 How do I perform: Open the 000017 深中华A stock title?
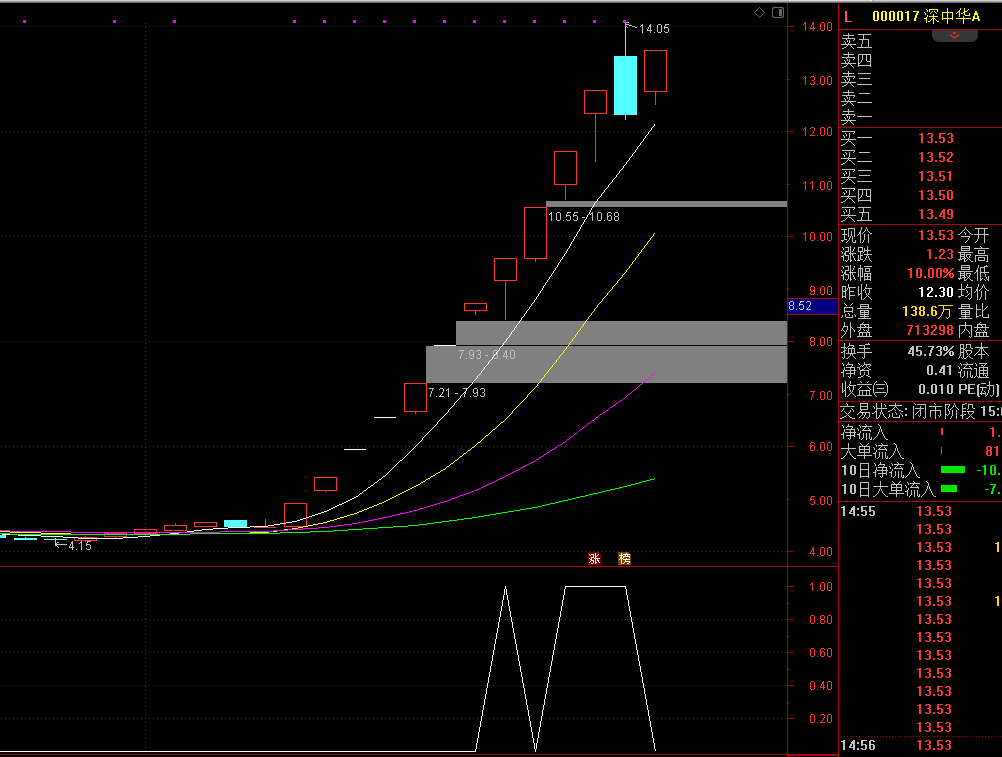coord(926,17)
